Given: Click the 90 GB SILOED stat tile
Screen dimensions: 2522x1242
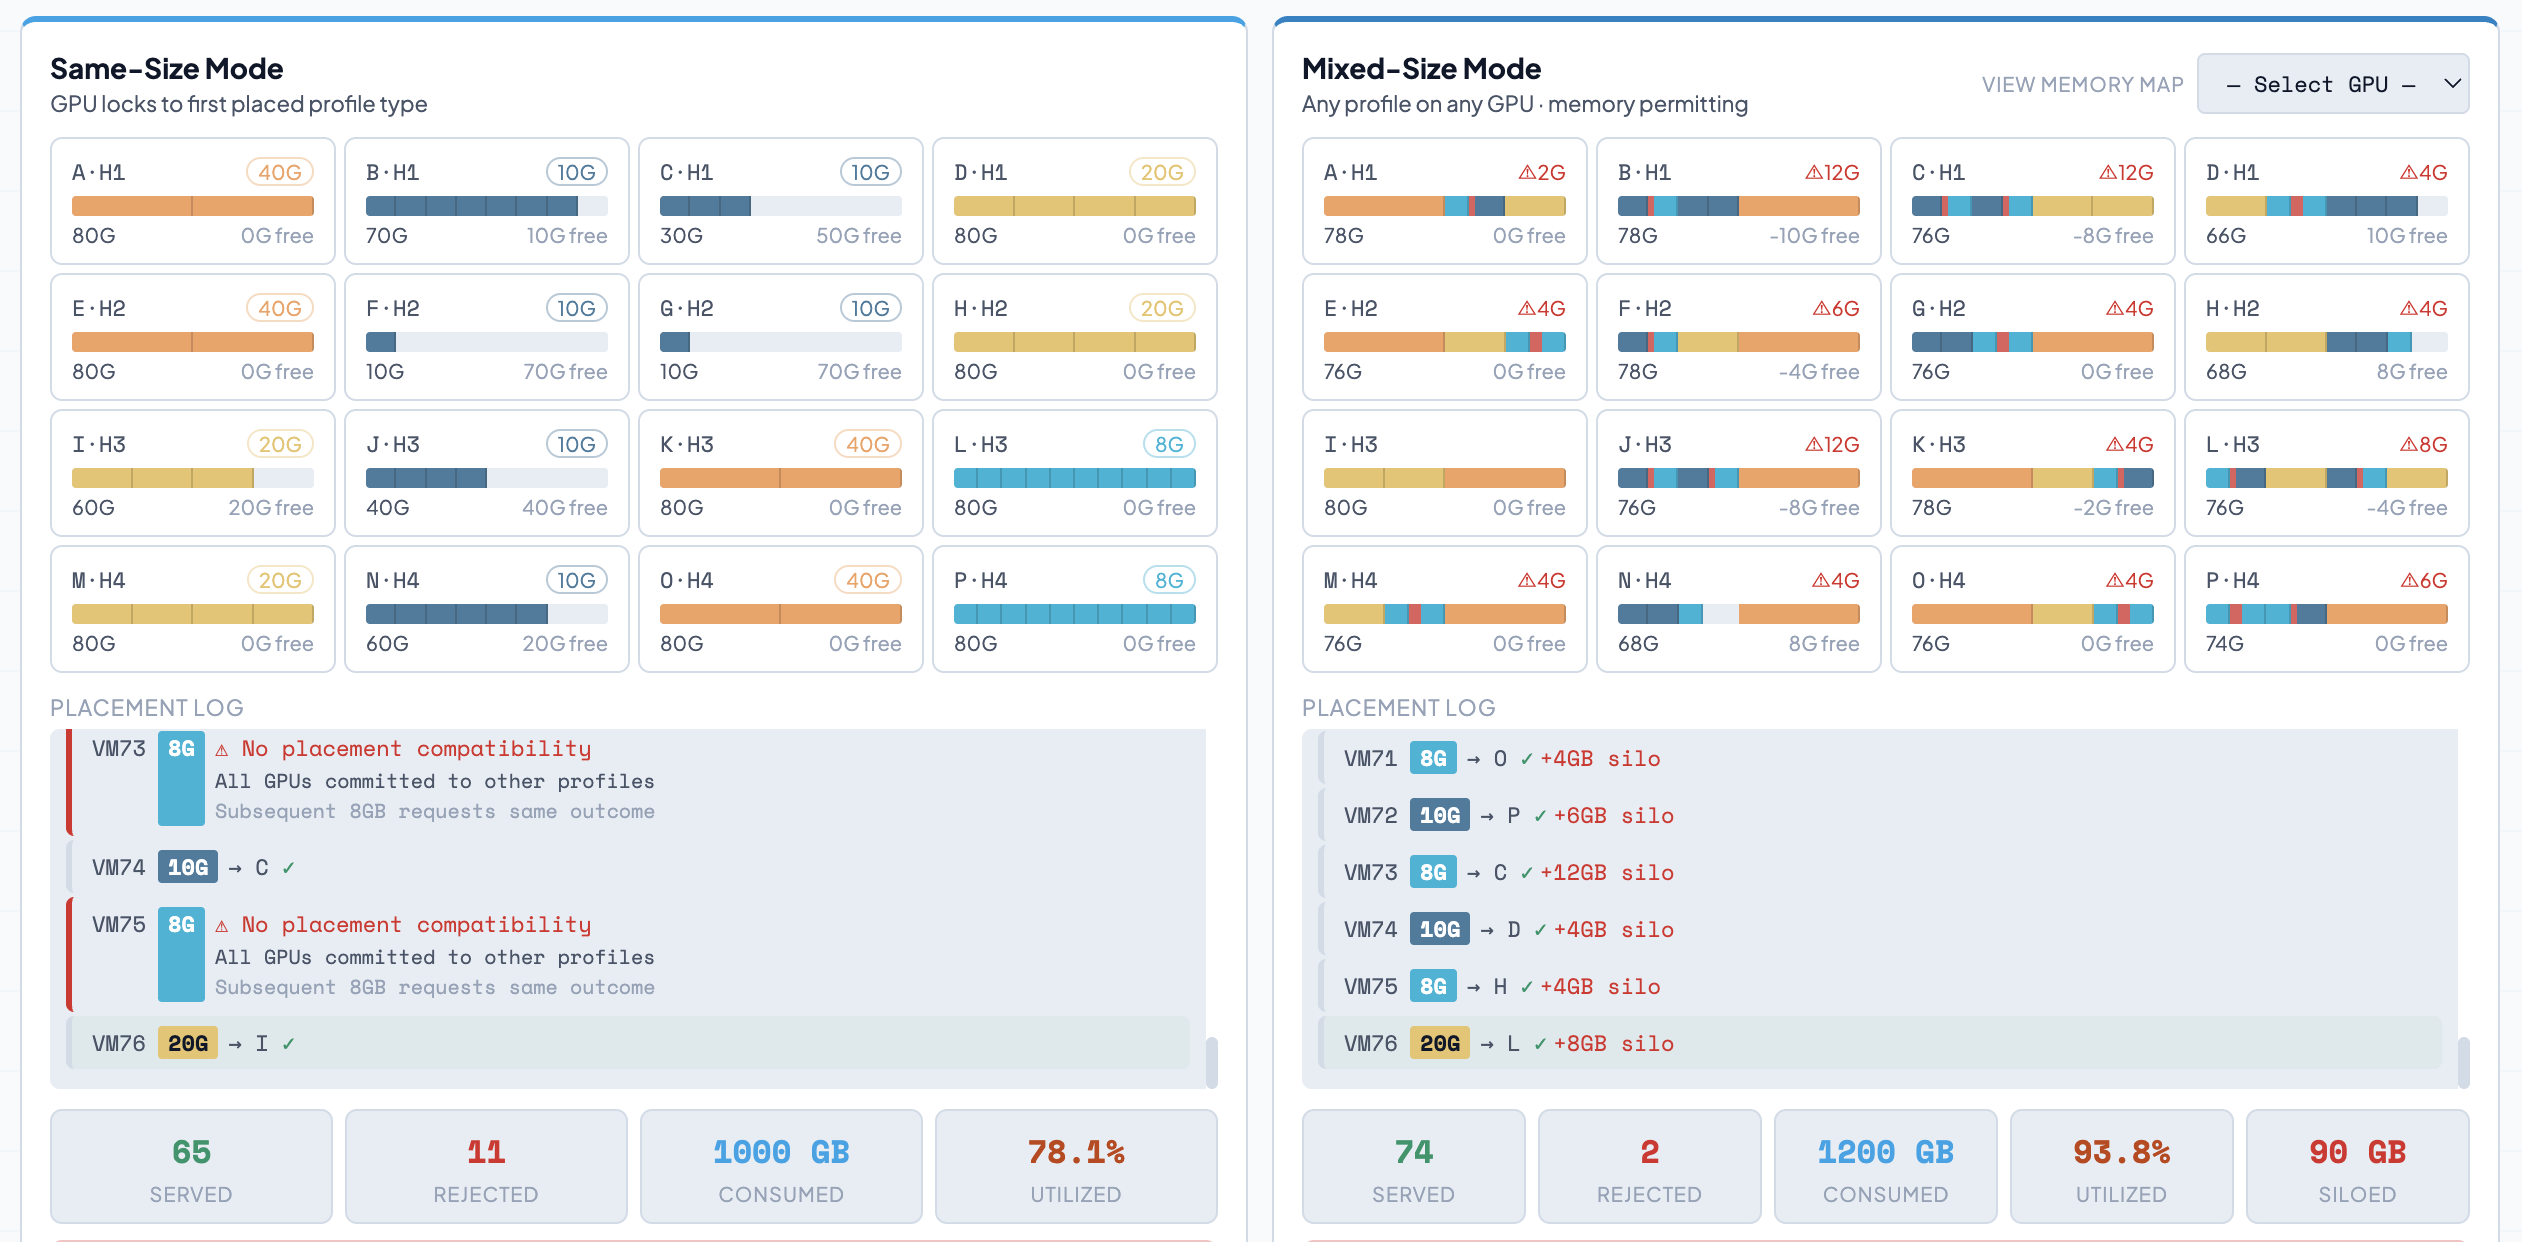Looking at the screenshot, I should [x=2356, y=1166].
